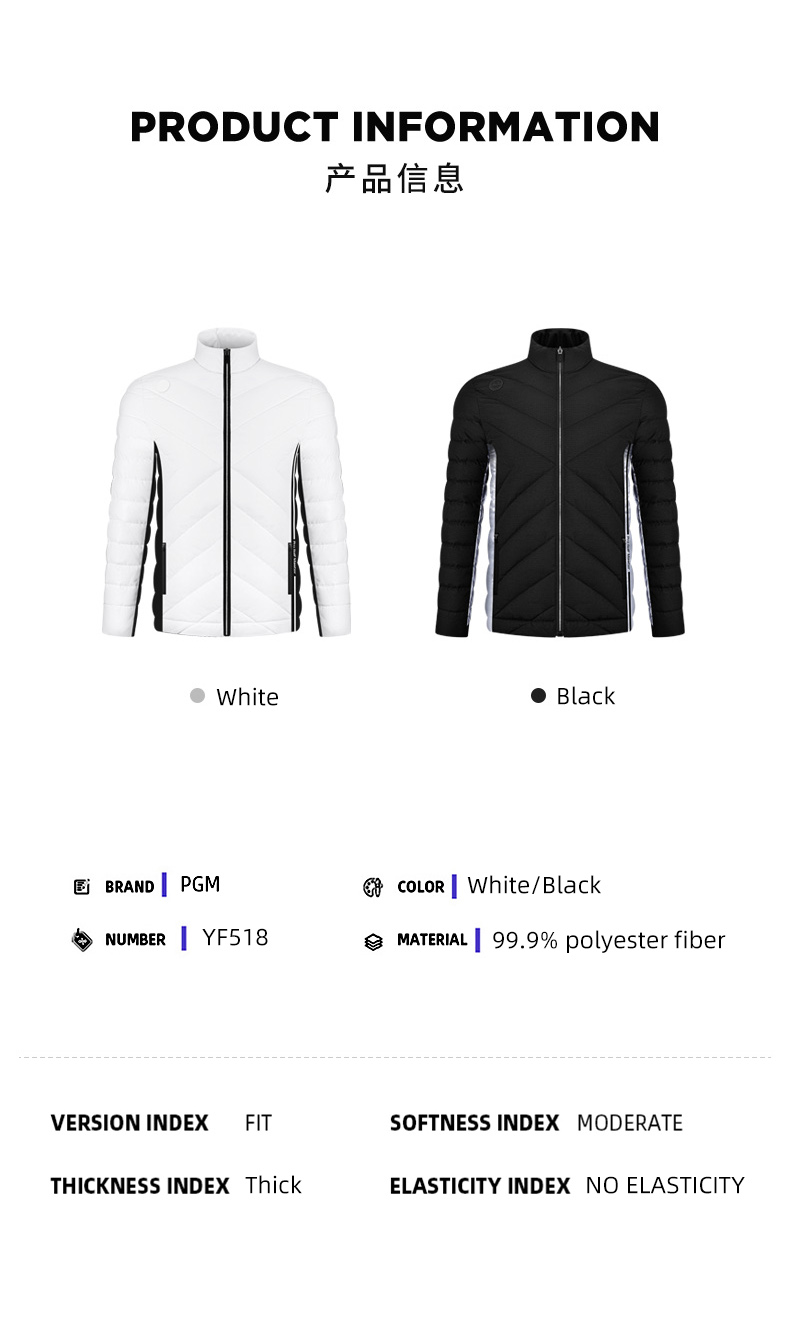The image size is (790, 1332).
Task: Click the White color label
Action: click(247, 697)
